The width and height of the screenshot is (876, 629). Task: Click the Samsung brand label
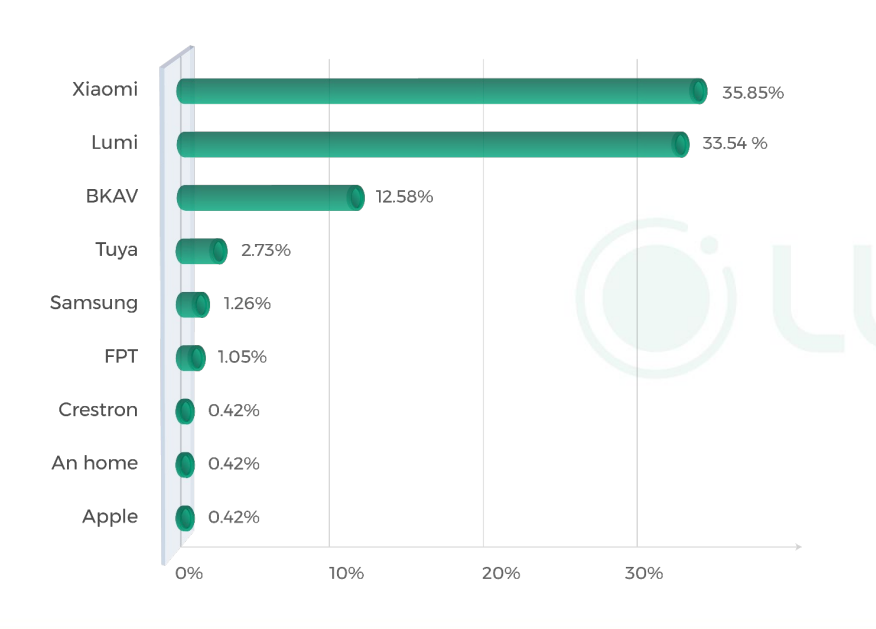(x=94, y=302)
